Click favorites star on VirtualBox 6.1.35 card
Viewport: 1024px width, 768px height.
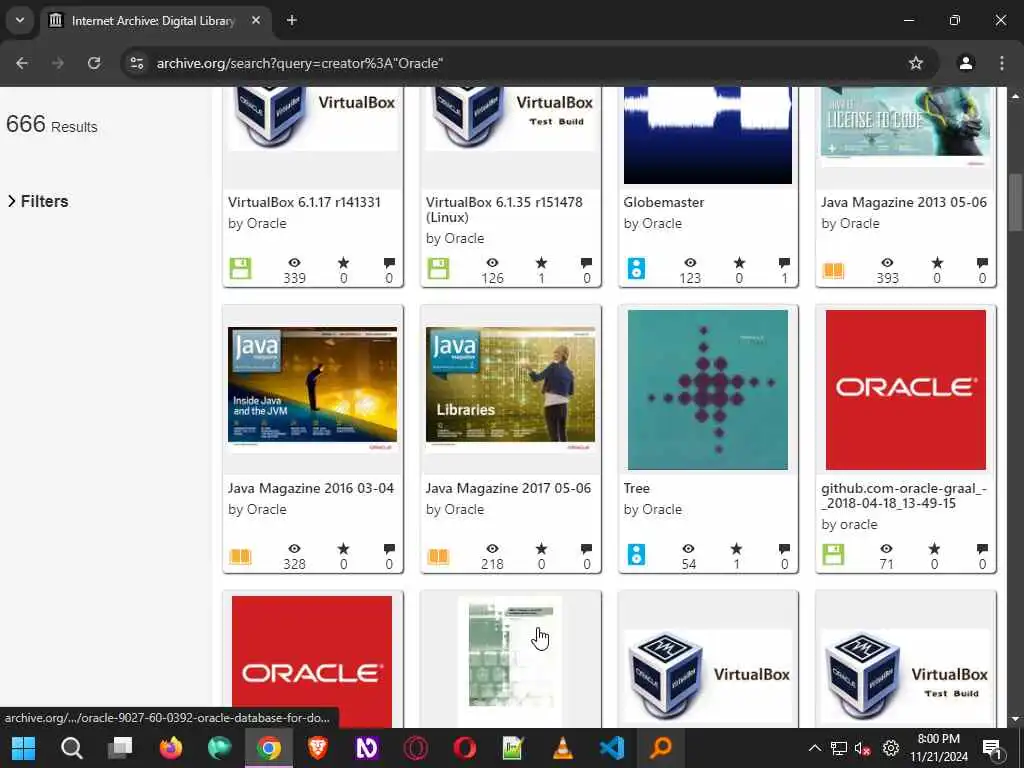pyautogui.click(x=541, y=263)
